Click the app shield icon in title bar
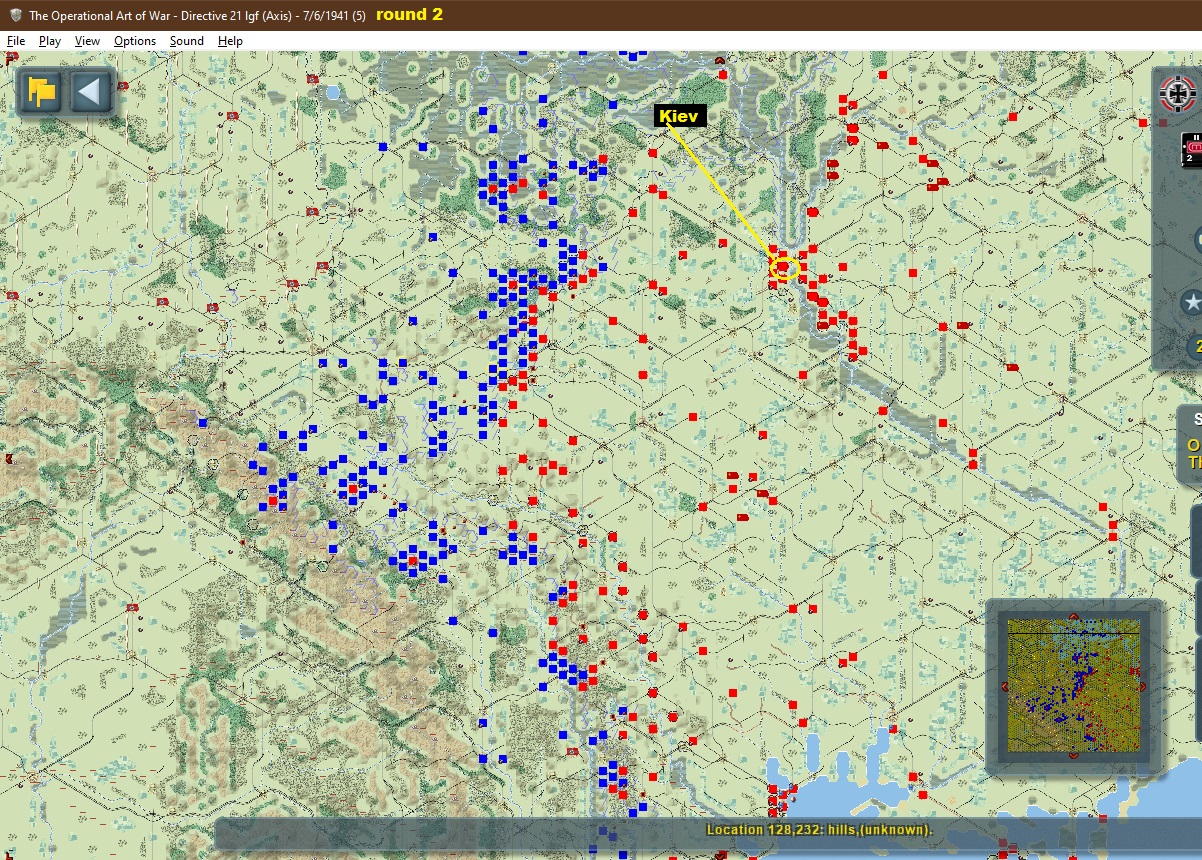The width and height of the screenshot is (1202, 860). click(x=14, y=15)
